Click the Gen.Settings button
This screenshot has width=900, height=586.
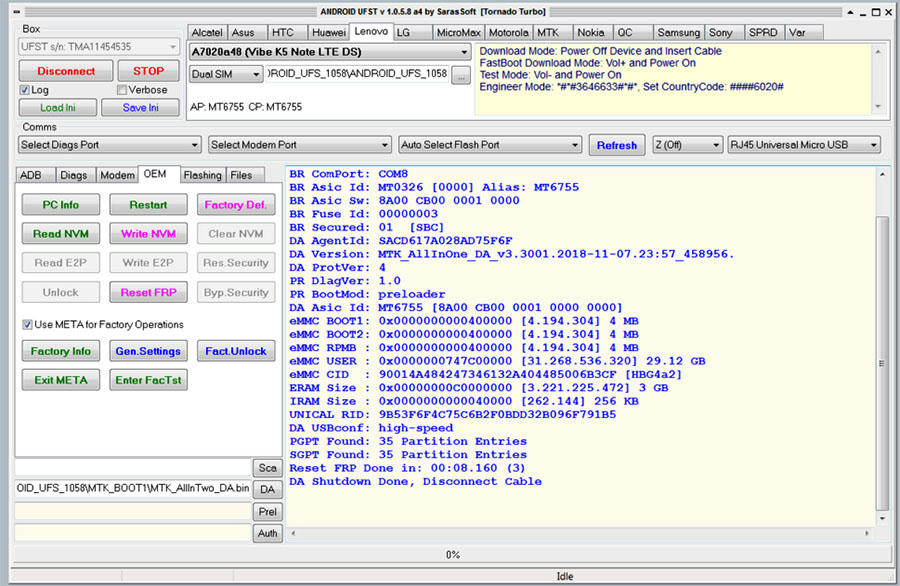(x=148, y=351)
